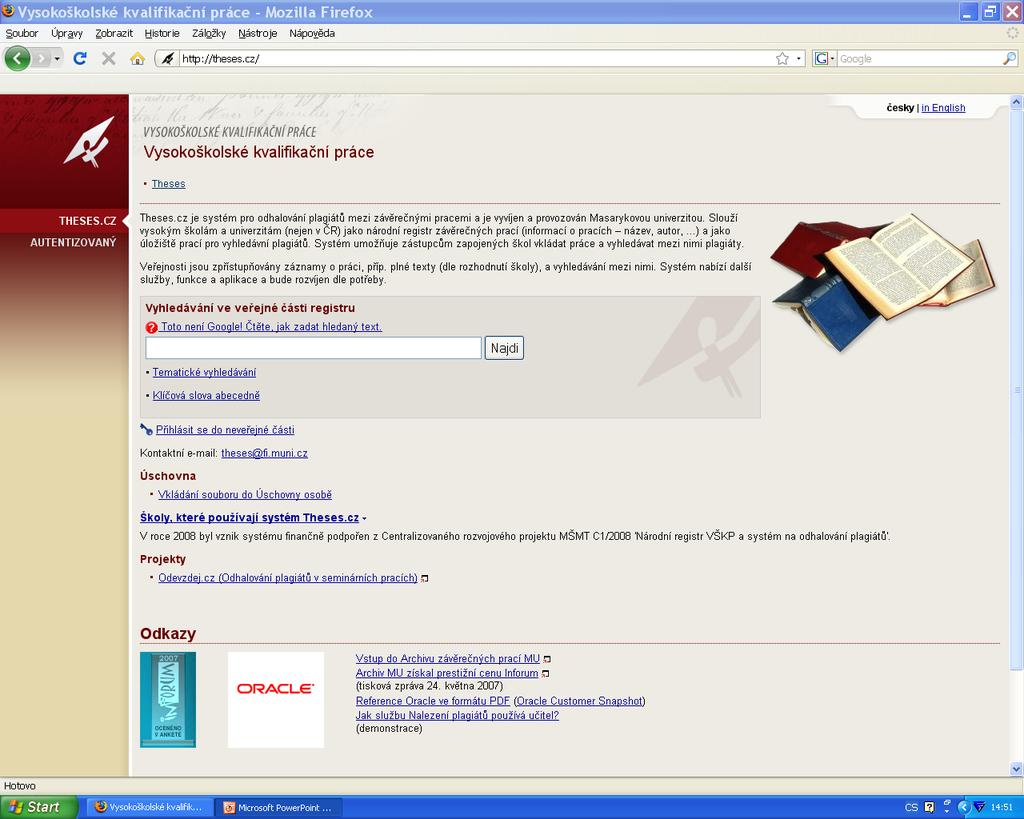Image resolution: width=1024 pixels, height=819 pixels.
Task: Click the vertical scrollbar thumb
Action: point(1016,389)
